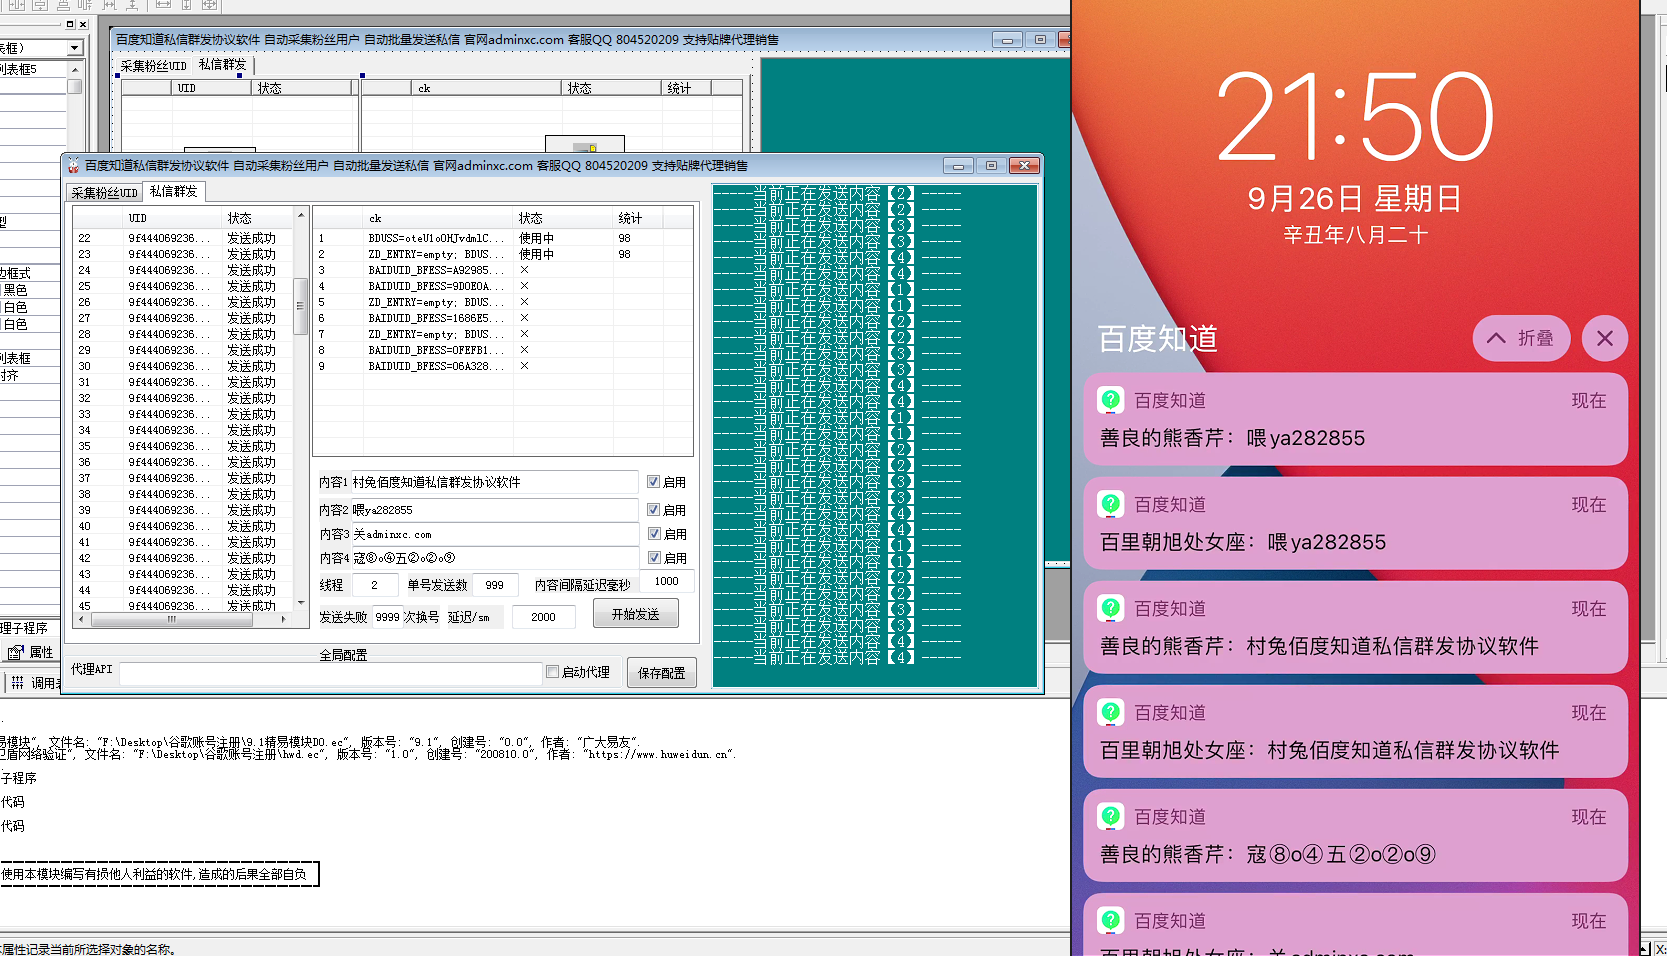Viewport: 1667px width, 956px height.
Task: Dismiss the 百度知道 notification group with the X
Action: (x=1604, y=339)
